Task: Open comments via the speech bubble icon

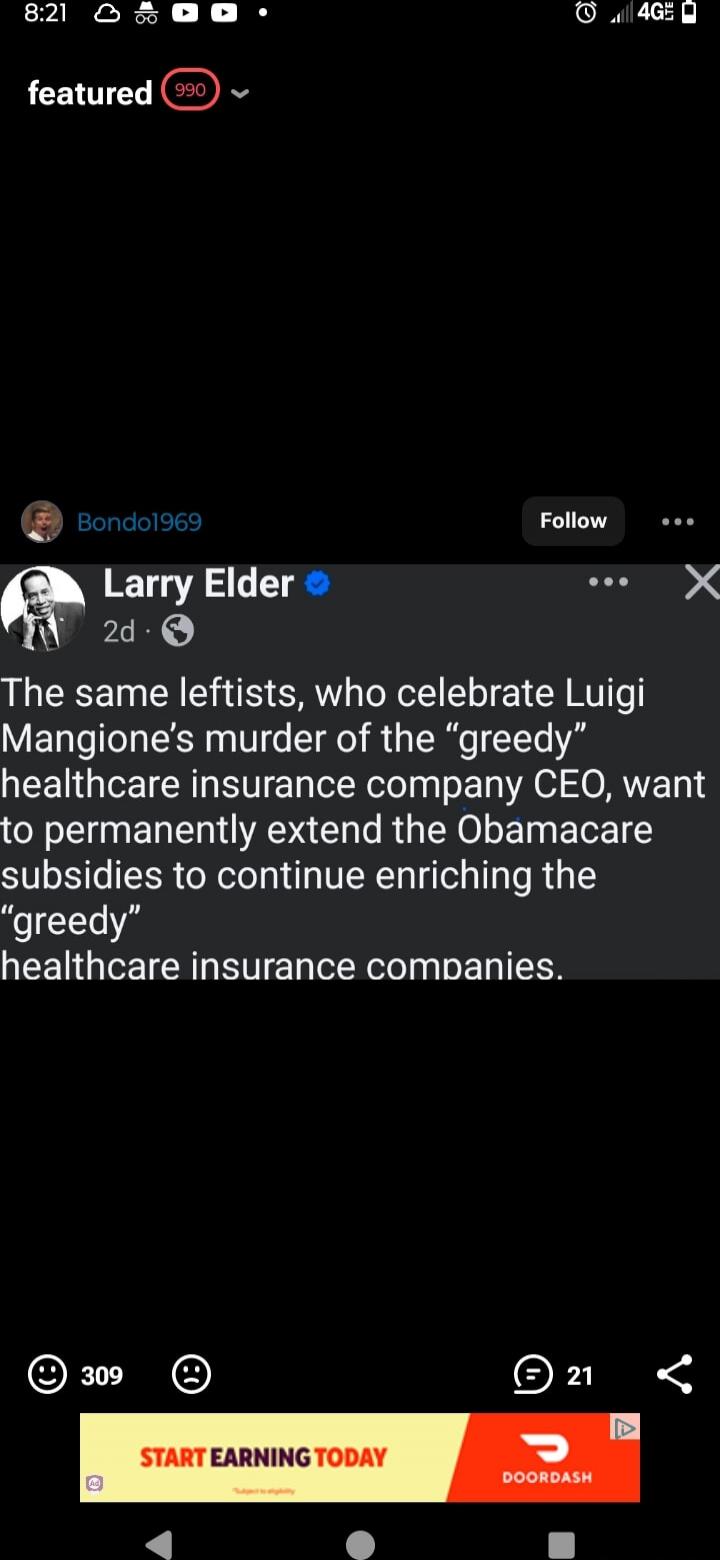Action: click(533, 1374)
